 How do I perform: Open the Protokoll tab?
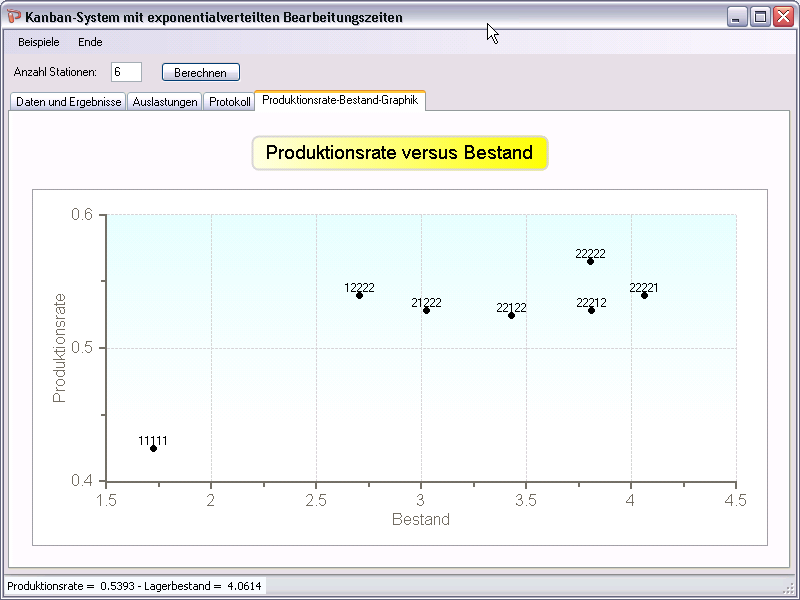[229, 102]
